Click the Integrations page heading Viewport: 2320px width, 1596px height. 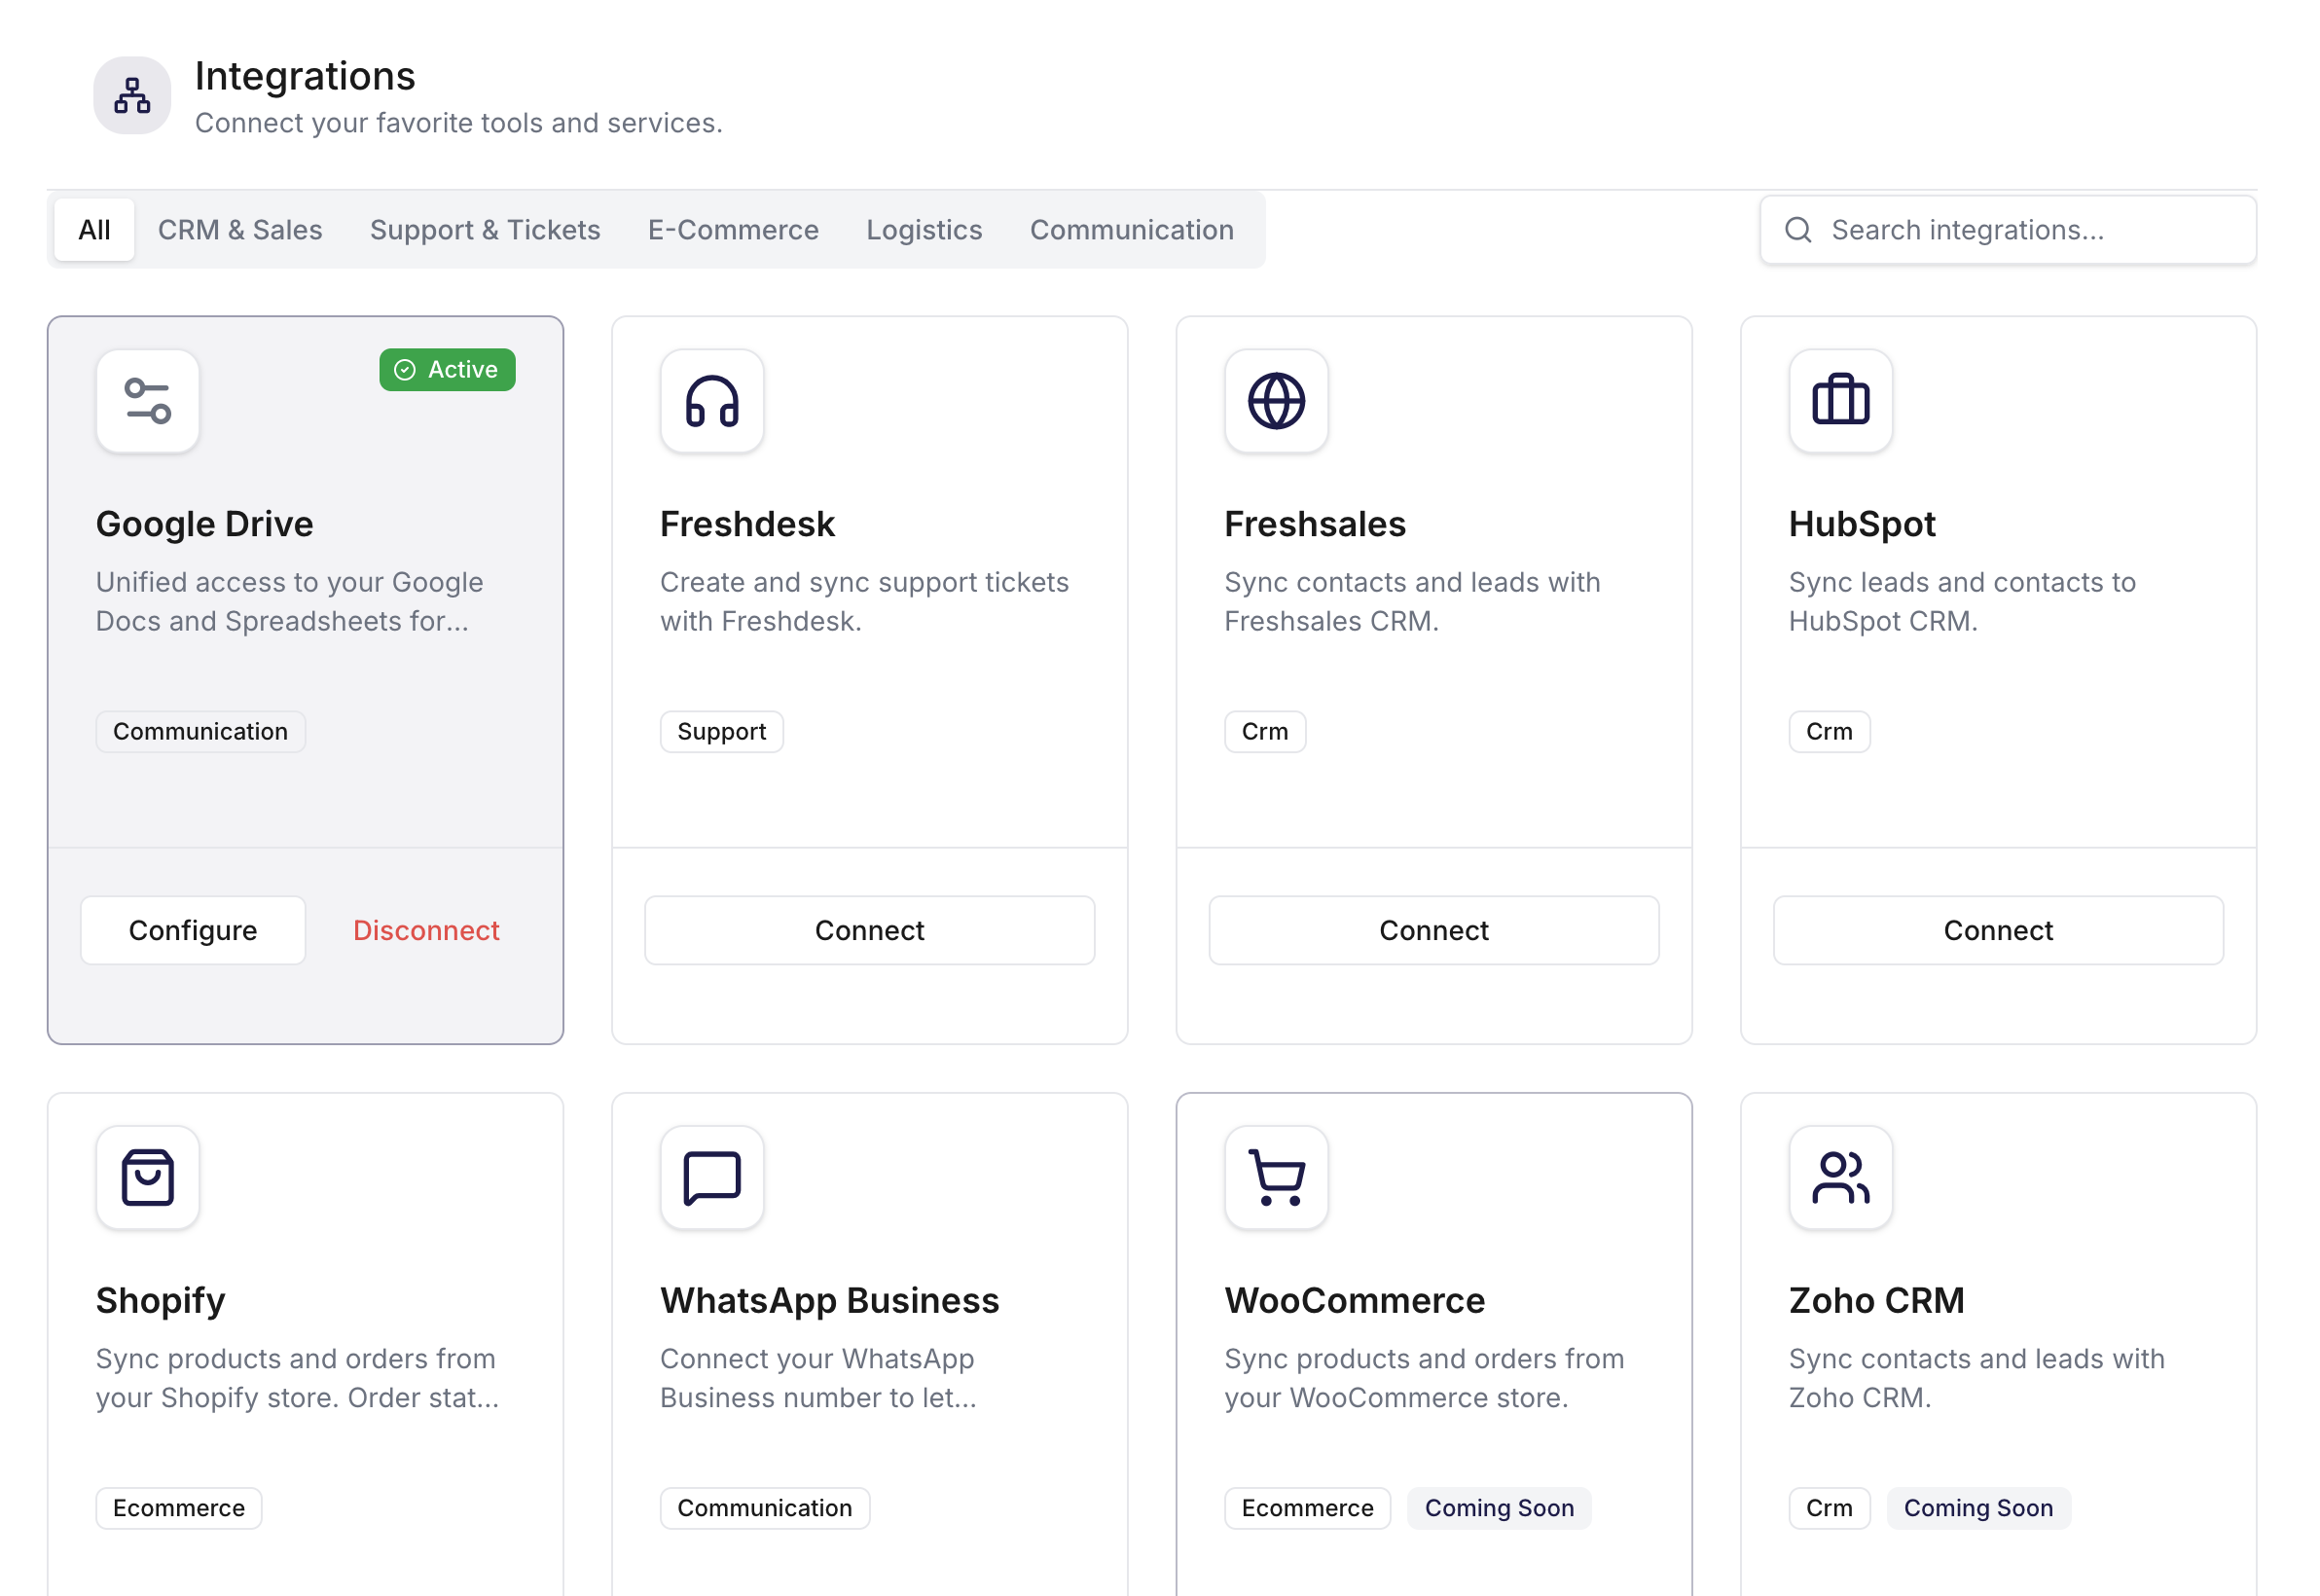(305, 77)
